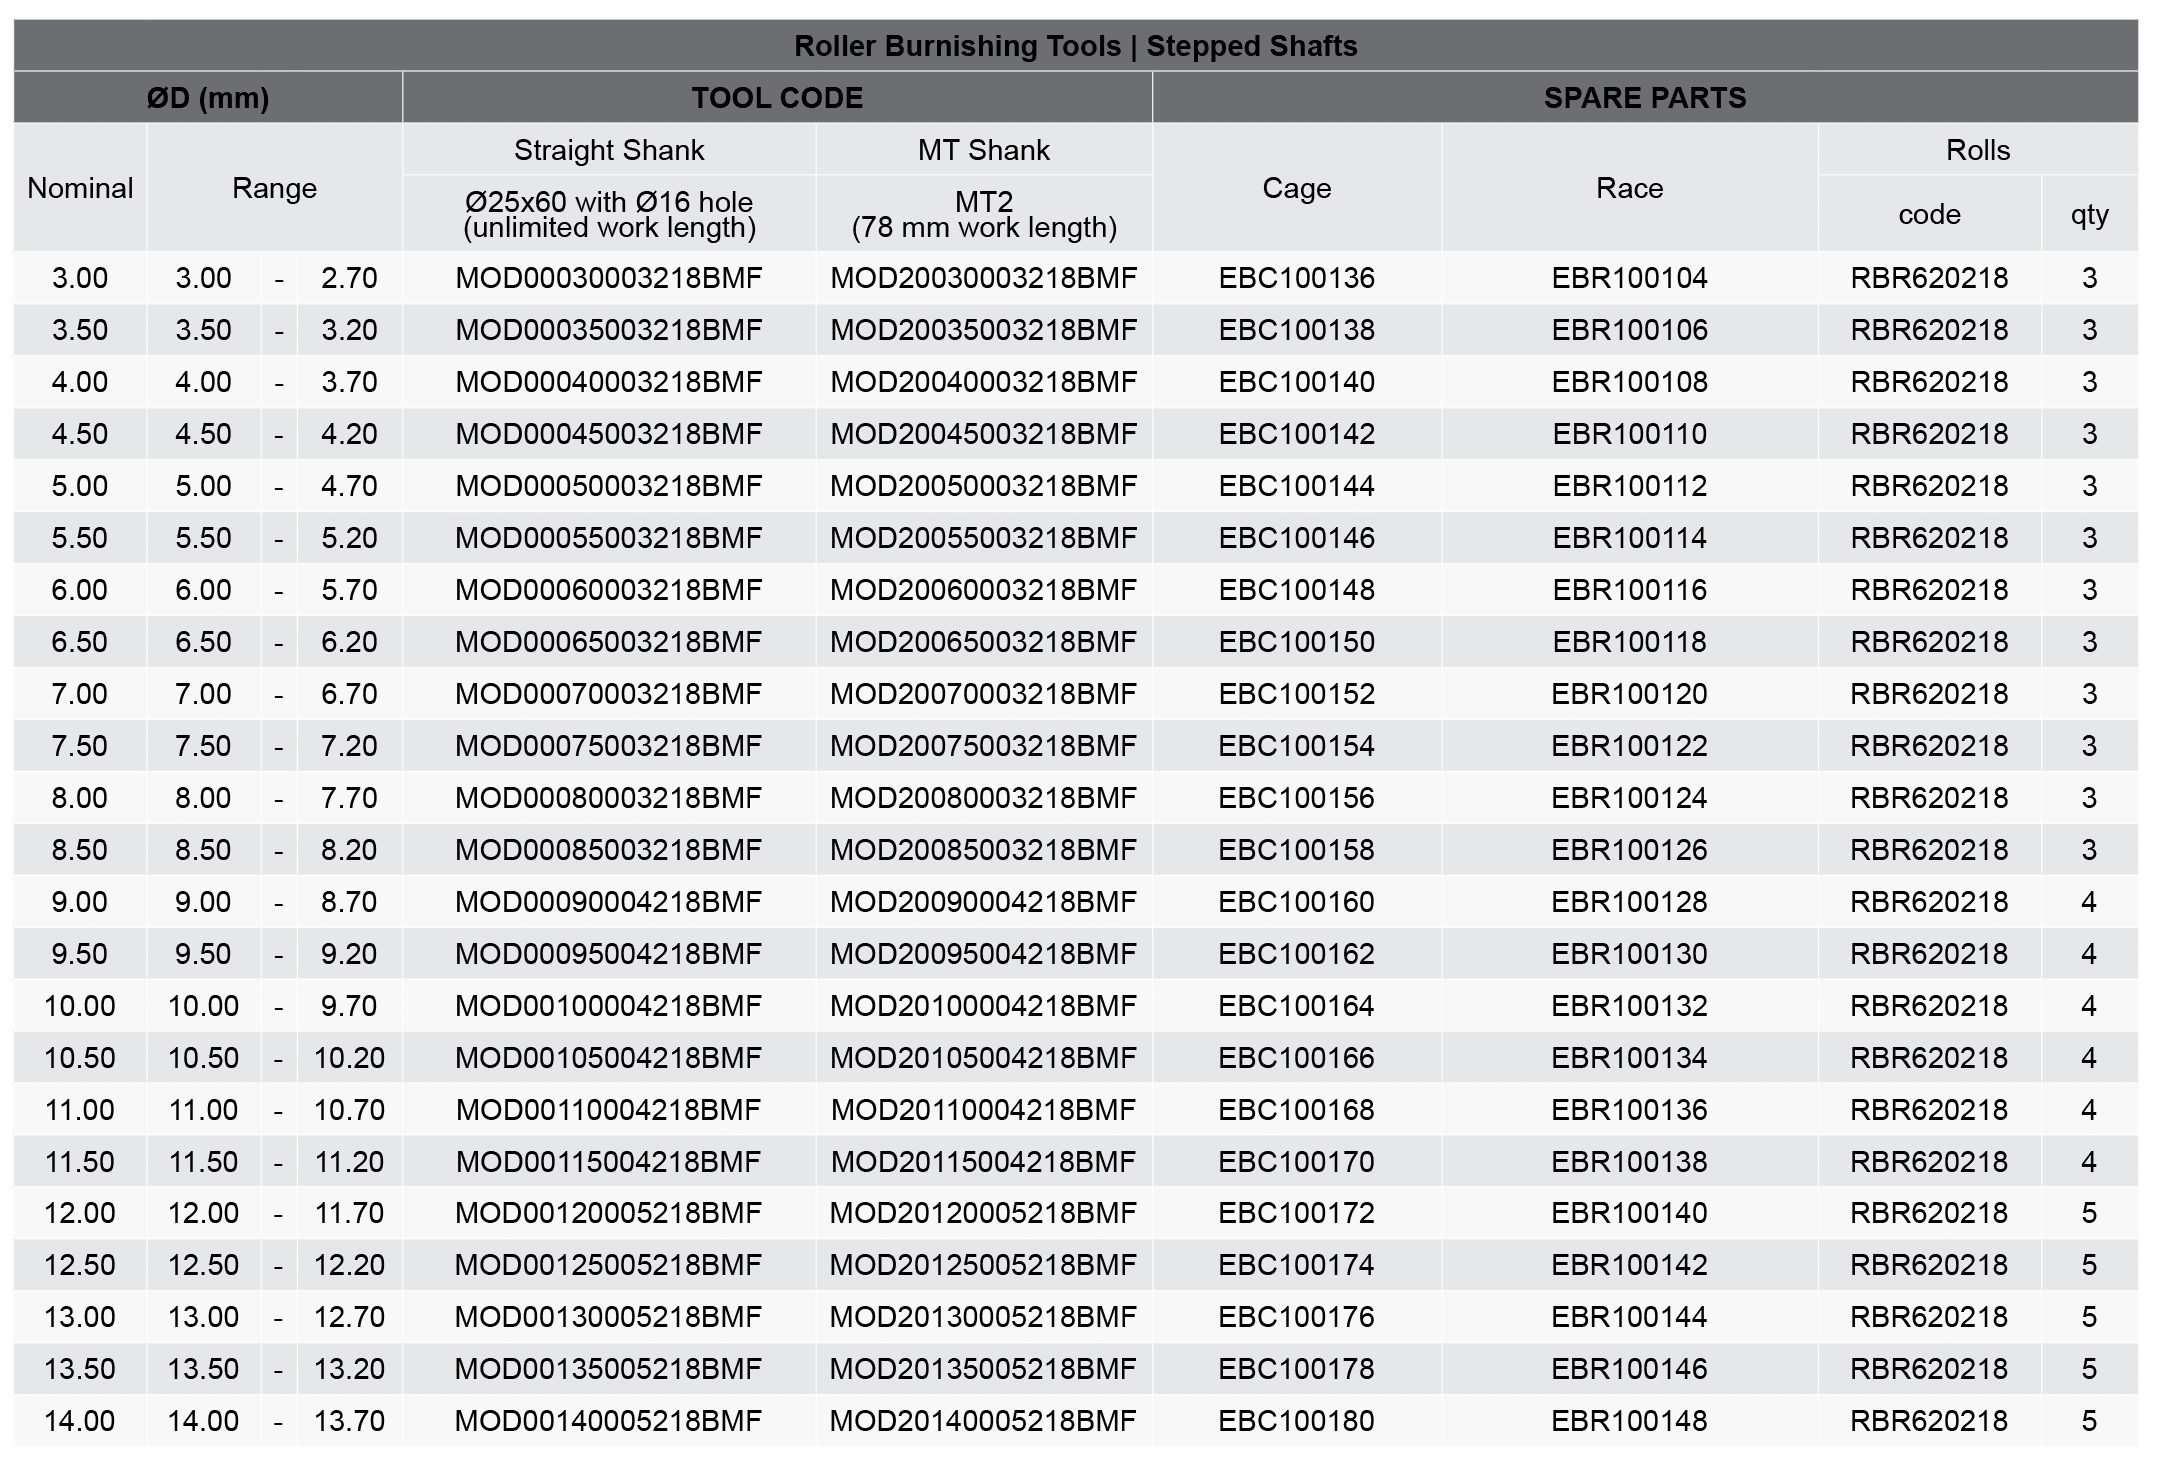Select tool code MOD00055003218BMF
The image size is (2166, 1474).
609,538
